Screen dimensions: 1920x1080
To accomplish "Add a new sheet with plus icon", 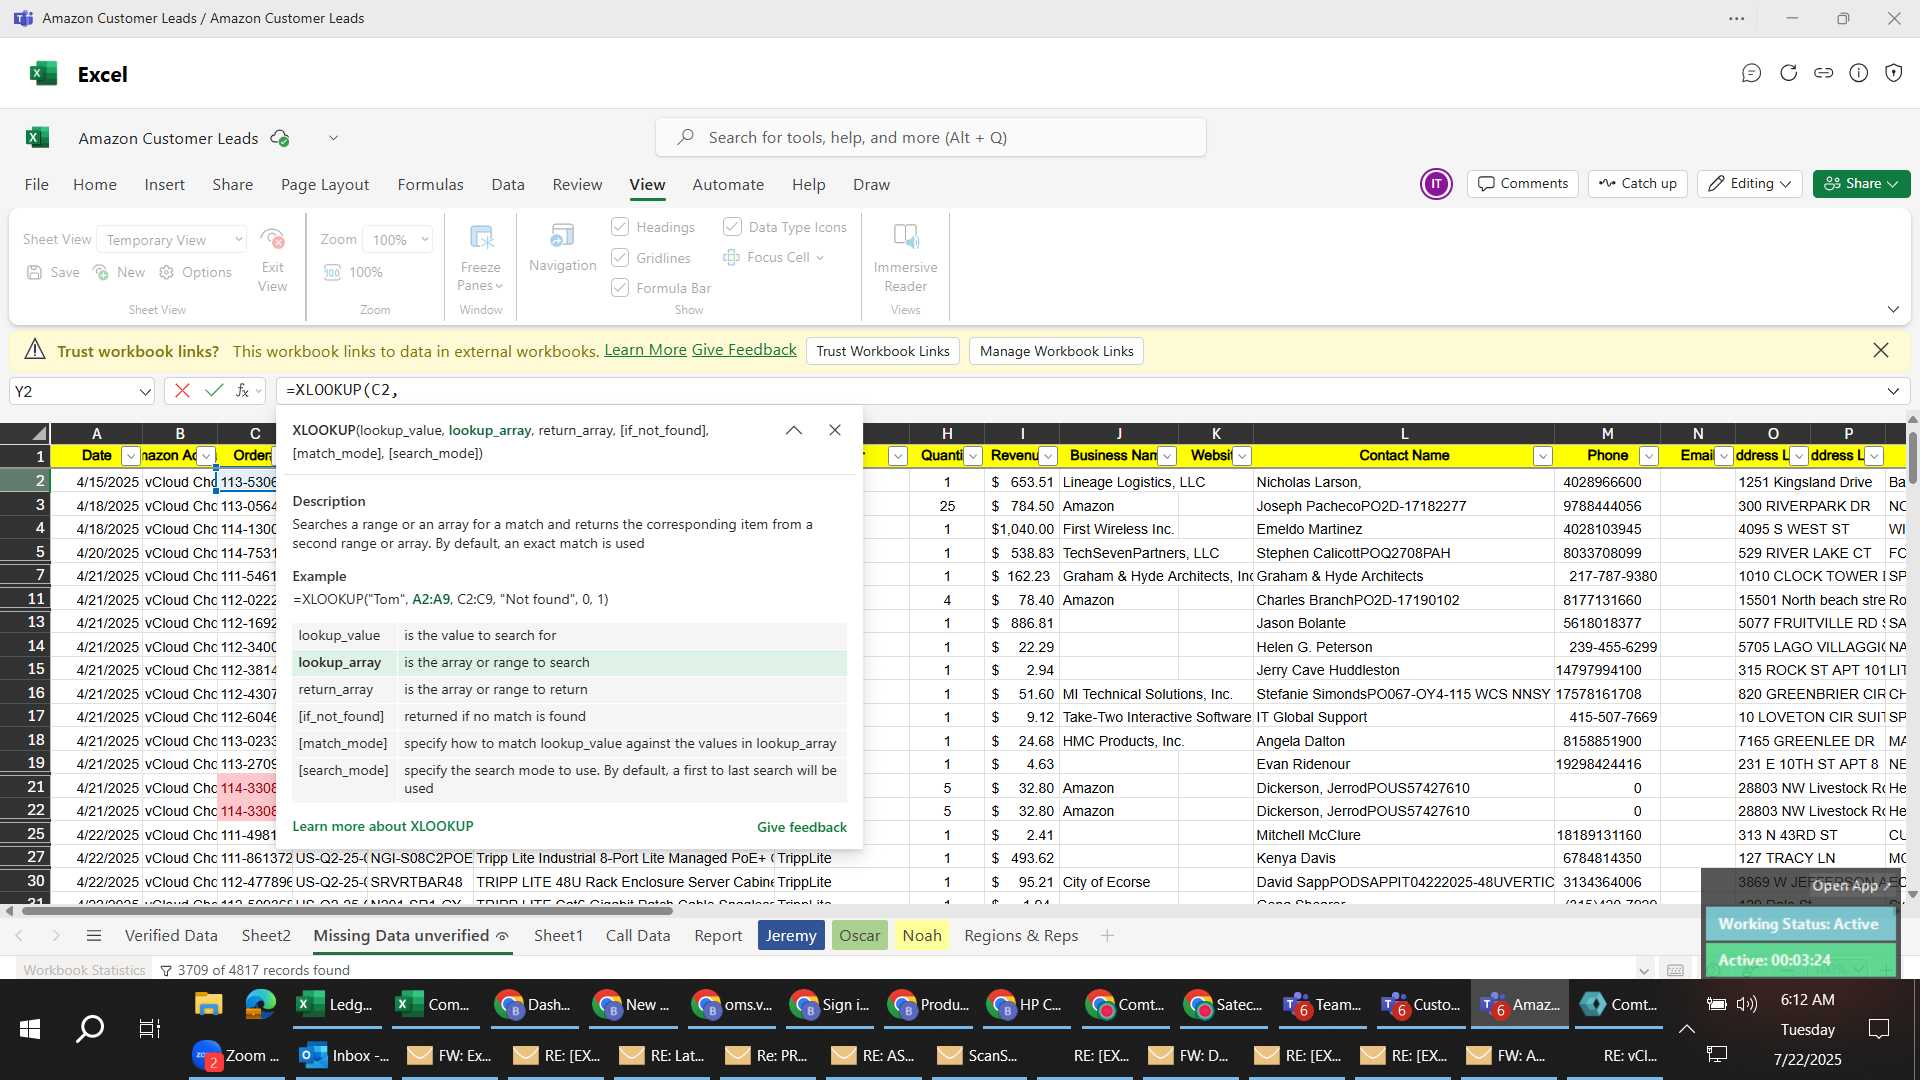I will (x=1107, y=936).
